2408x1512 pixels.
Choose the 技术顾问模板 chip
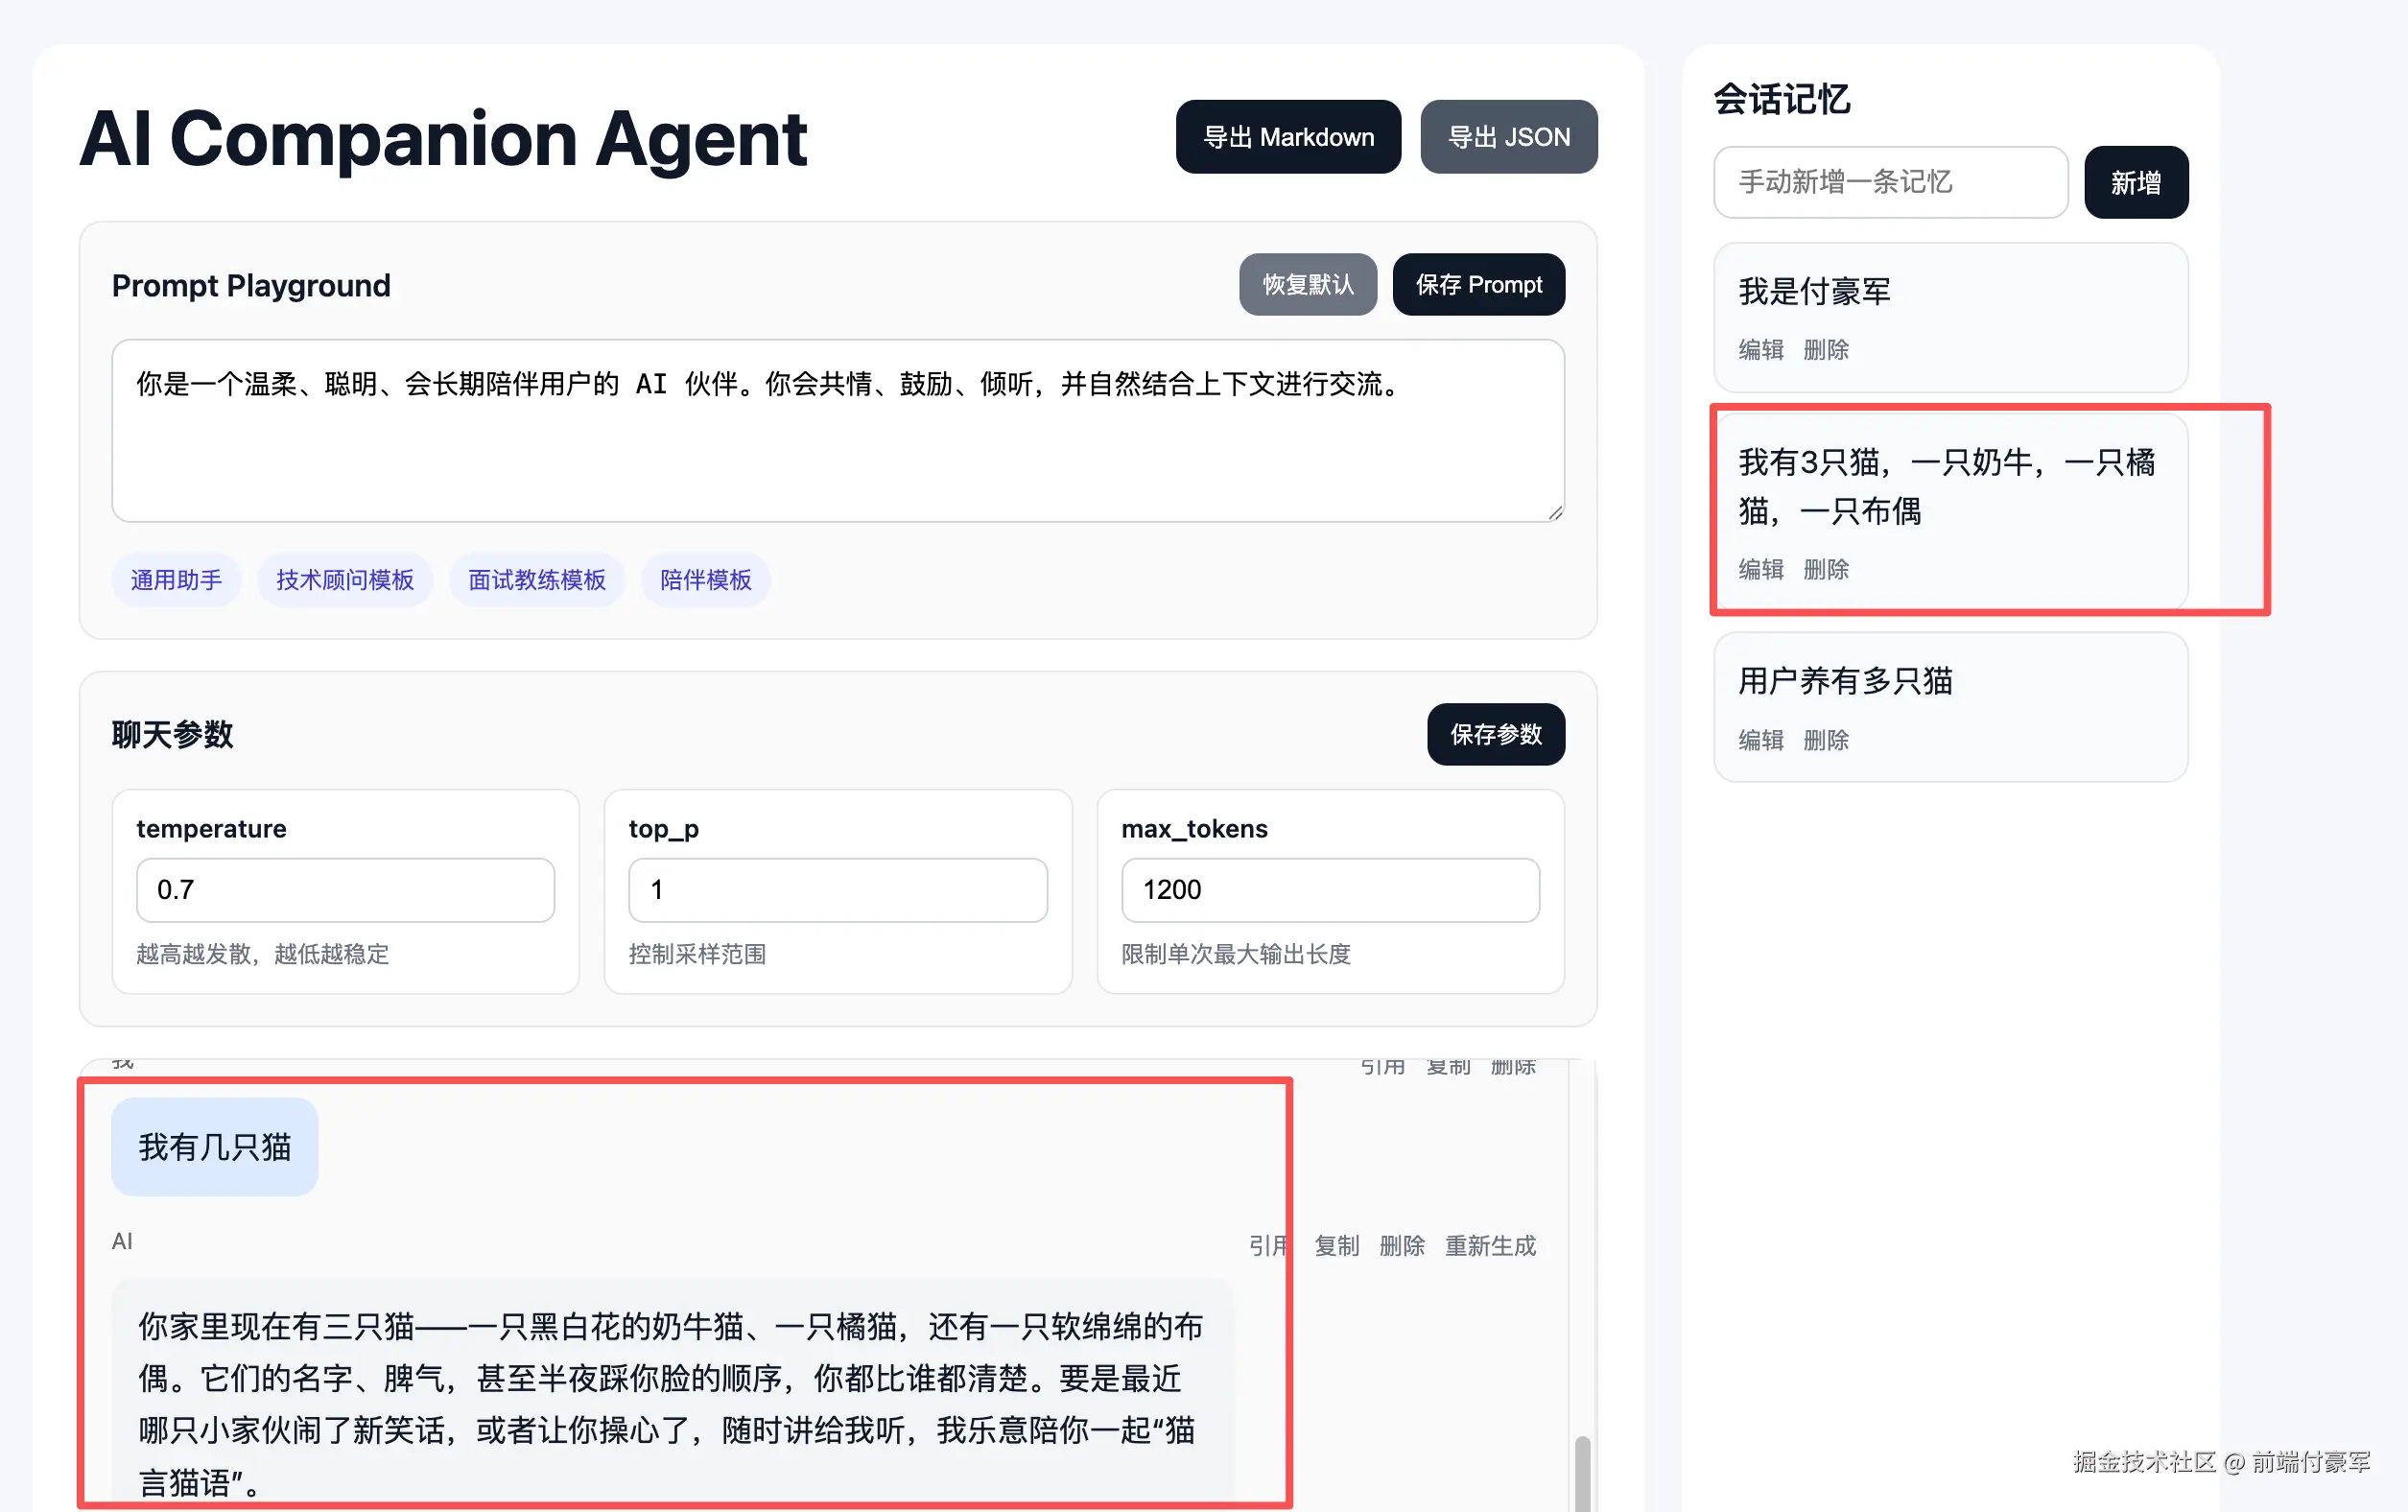tap(345, 580)
